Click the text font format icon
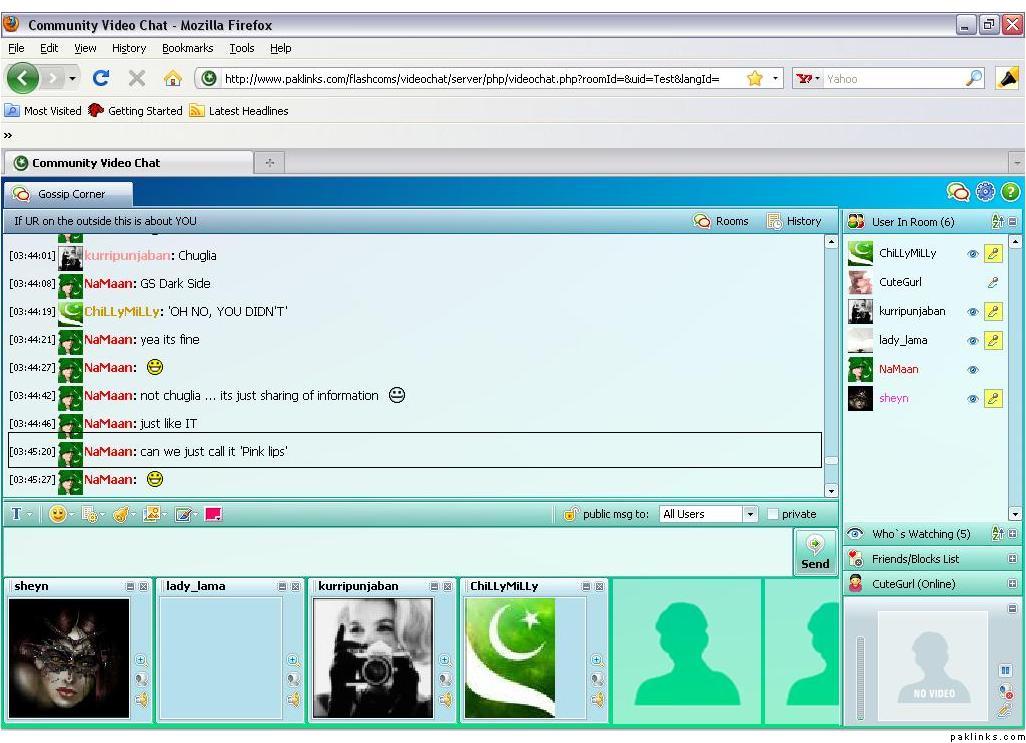This screenshot has width=1026, height=743. (x=16, y=514)
